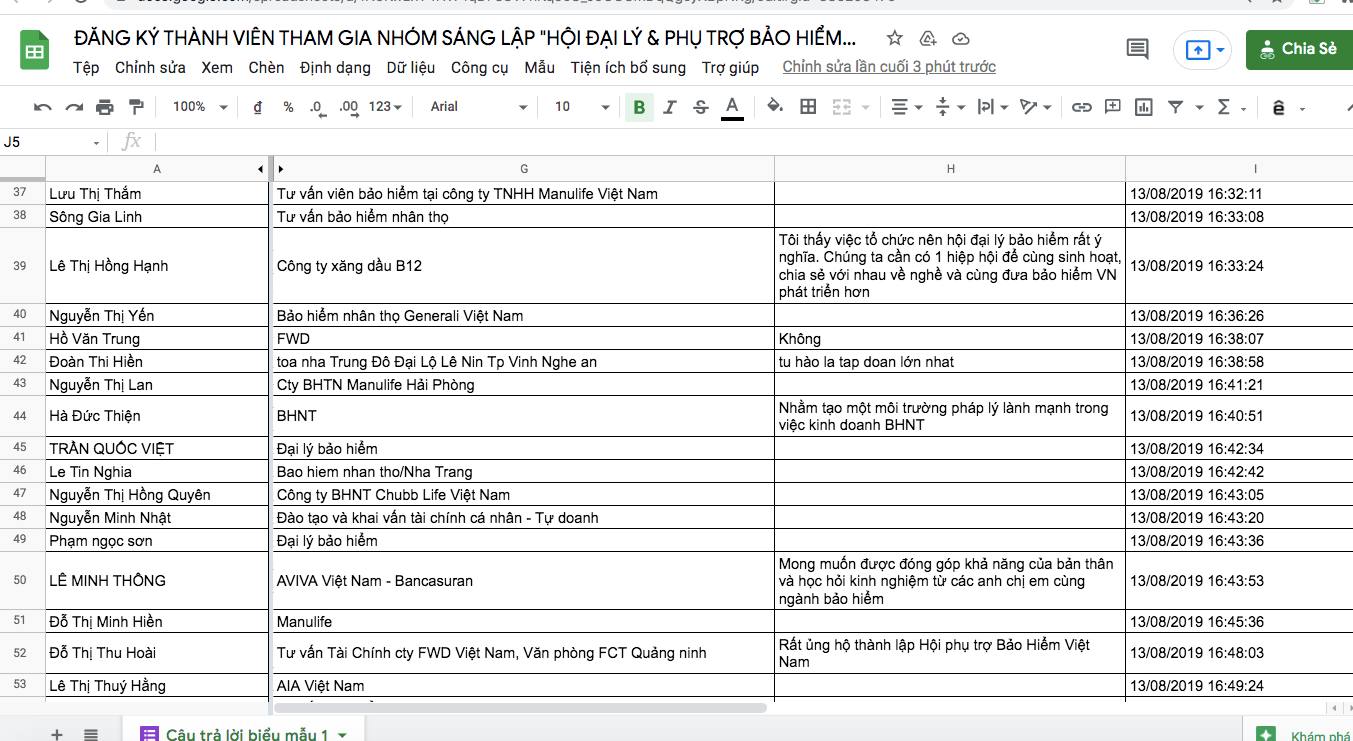Check the cloud saved status icon
The image size is (1353, 741).
pos(960,39)
